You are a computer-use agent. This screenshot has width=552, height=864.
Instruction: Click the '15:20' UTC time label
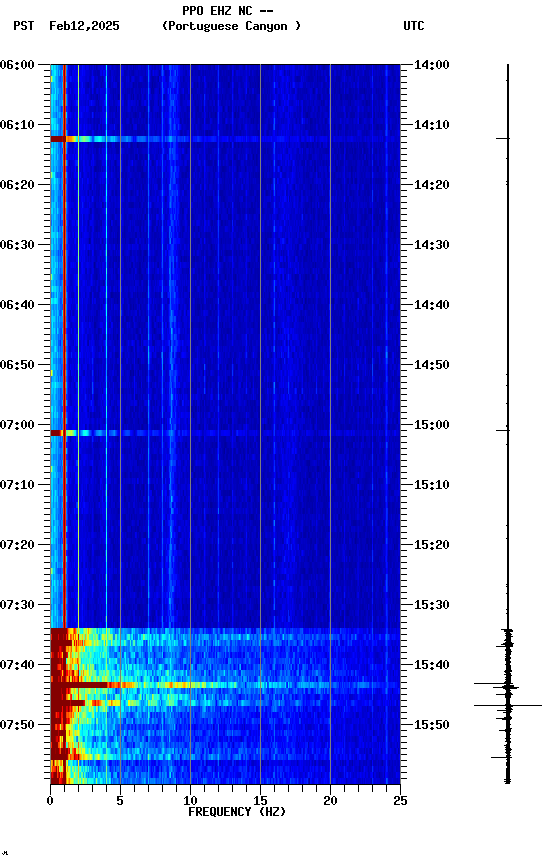(432, 546)
